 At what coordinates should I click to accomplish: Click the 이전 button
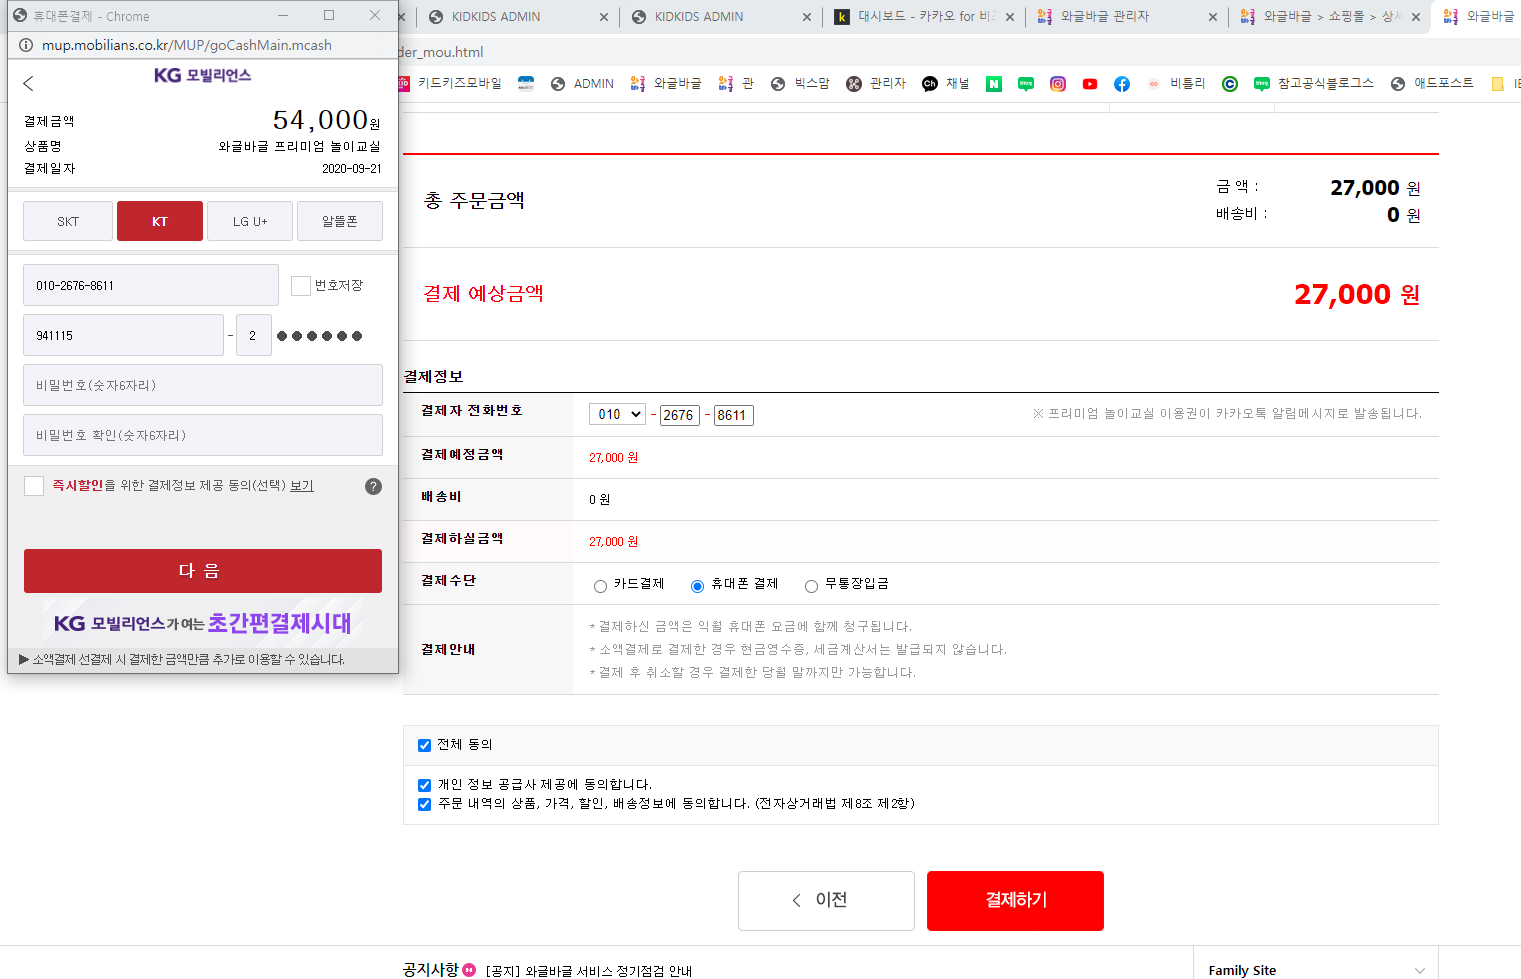[826, 901]
